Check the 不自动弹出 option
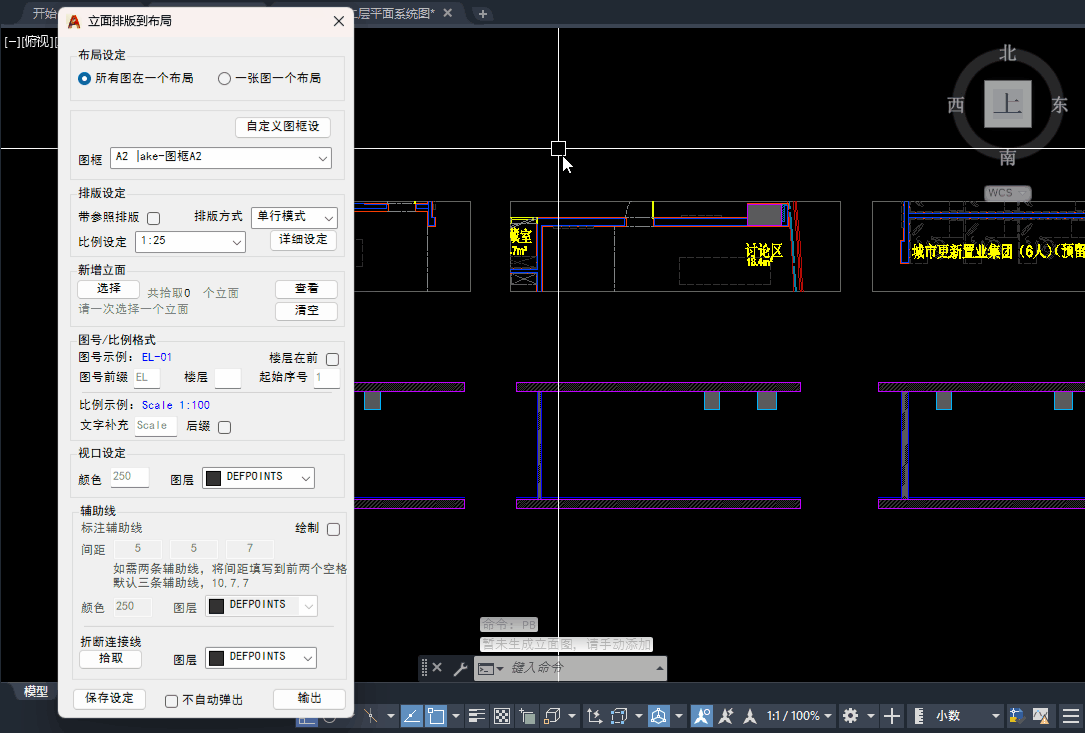This screenshot has height=733, width=1085. 169,700
